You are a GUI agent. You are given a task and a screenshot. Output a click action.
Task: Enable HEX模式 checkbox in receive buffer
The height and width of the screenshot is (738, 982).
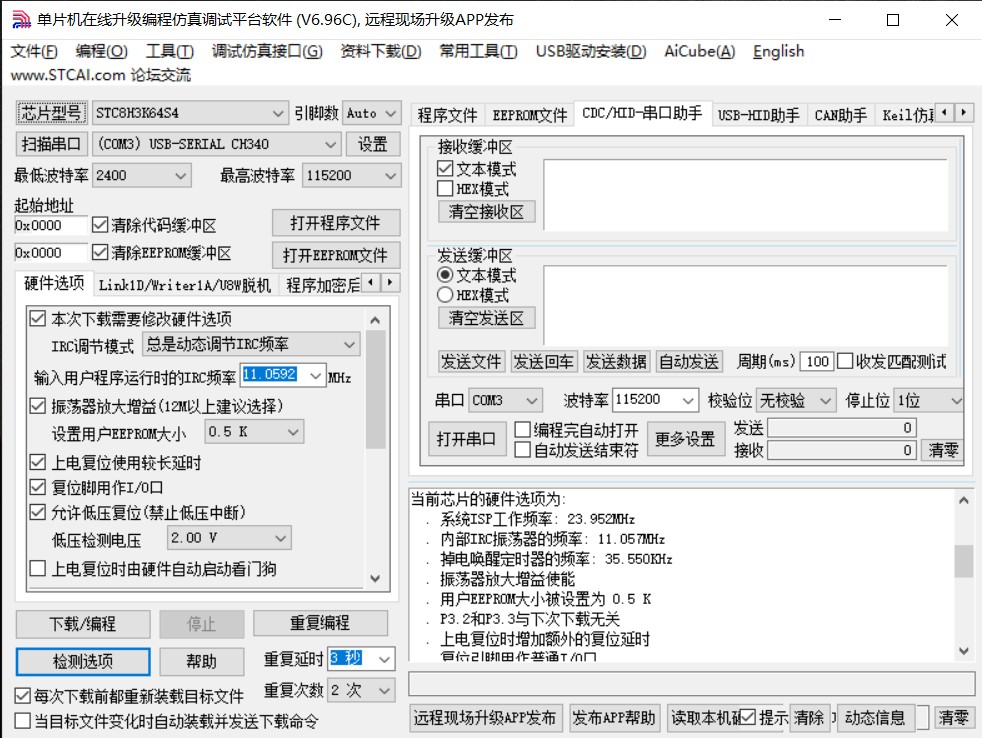(446, 189)
